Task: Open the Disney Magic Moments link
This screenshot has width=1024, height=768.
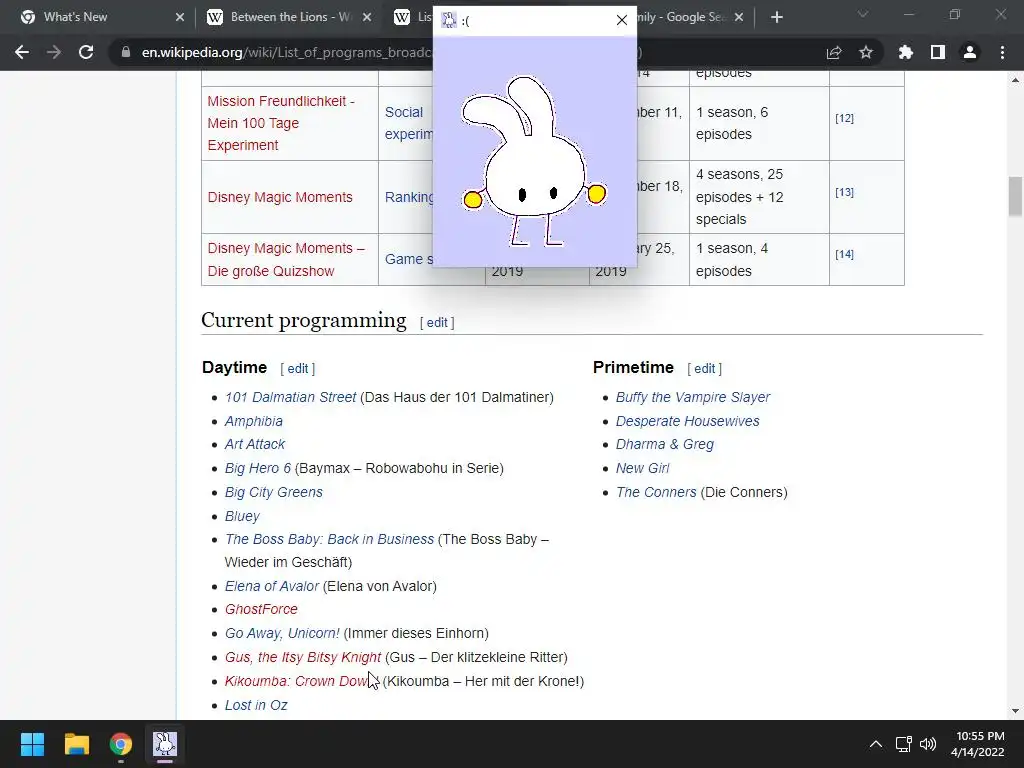Action: point(280,197)
